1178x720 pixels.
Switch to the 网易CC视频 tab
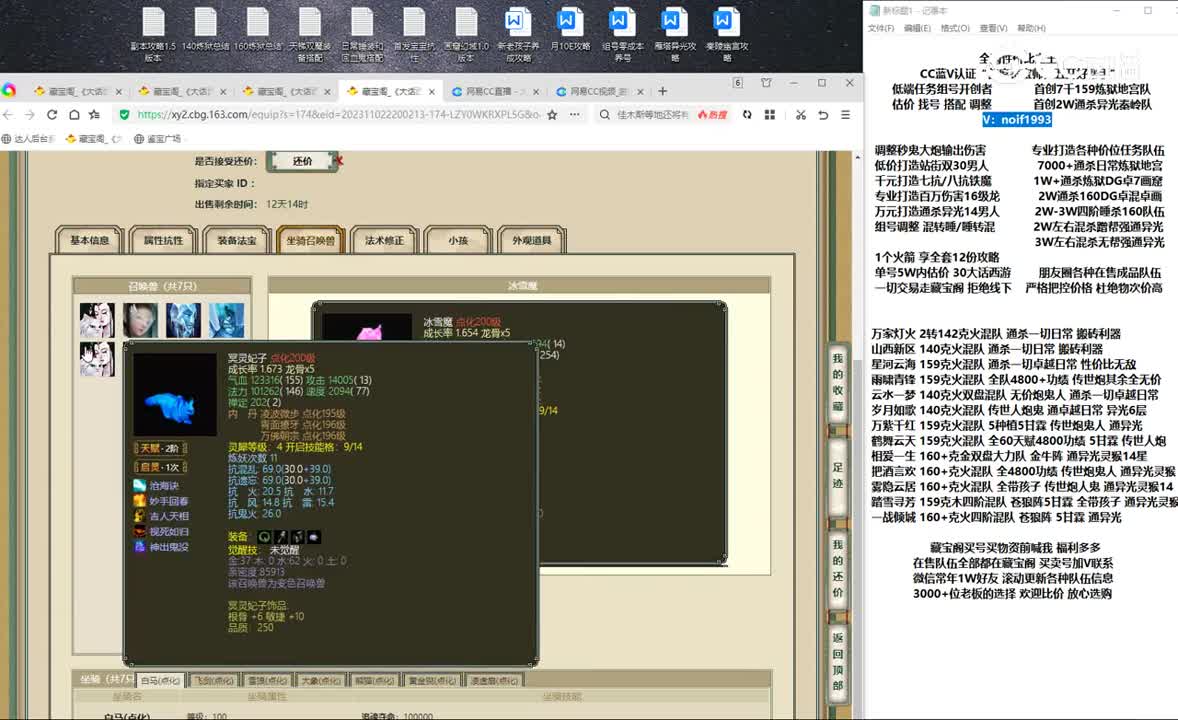click(x=599, y=92)
